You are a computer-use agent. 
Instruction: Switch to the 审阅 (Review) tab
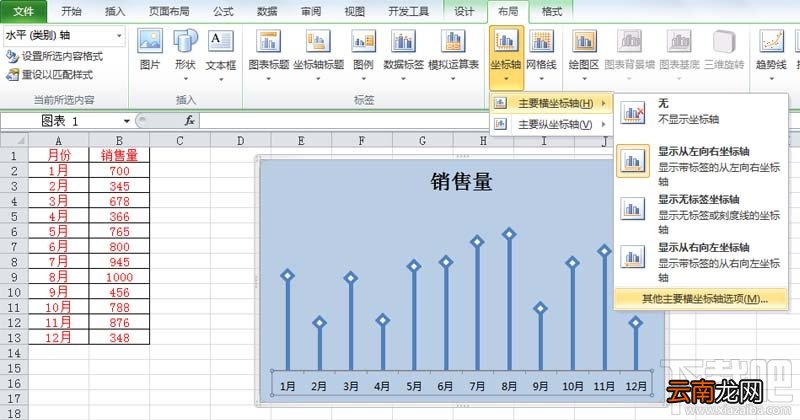pyautogui.click(x=311, y=11)
